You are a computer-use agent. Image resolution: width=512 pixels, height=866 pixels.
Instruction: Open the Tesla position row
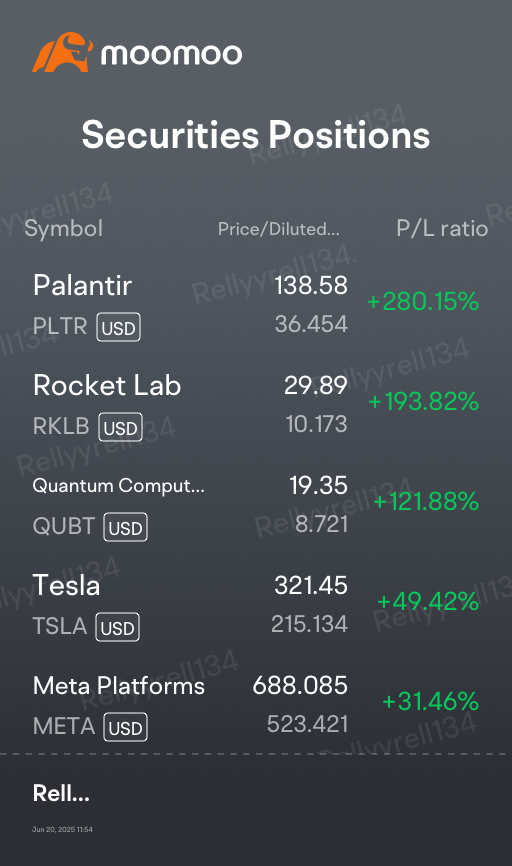(x=256, y=605)
